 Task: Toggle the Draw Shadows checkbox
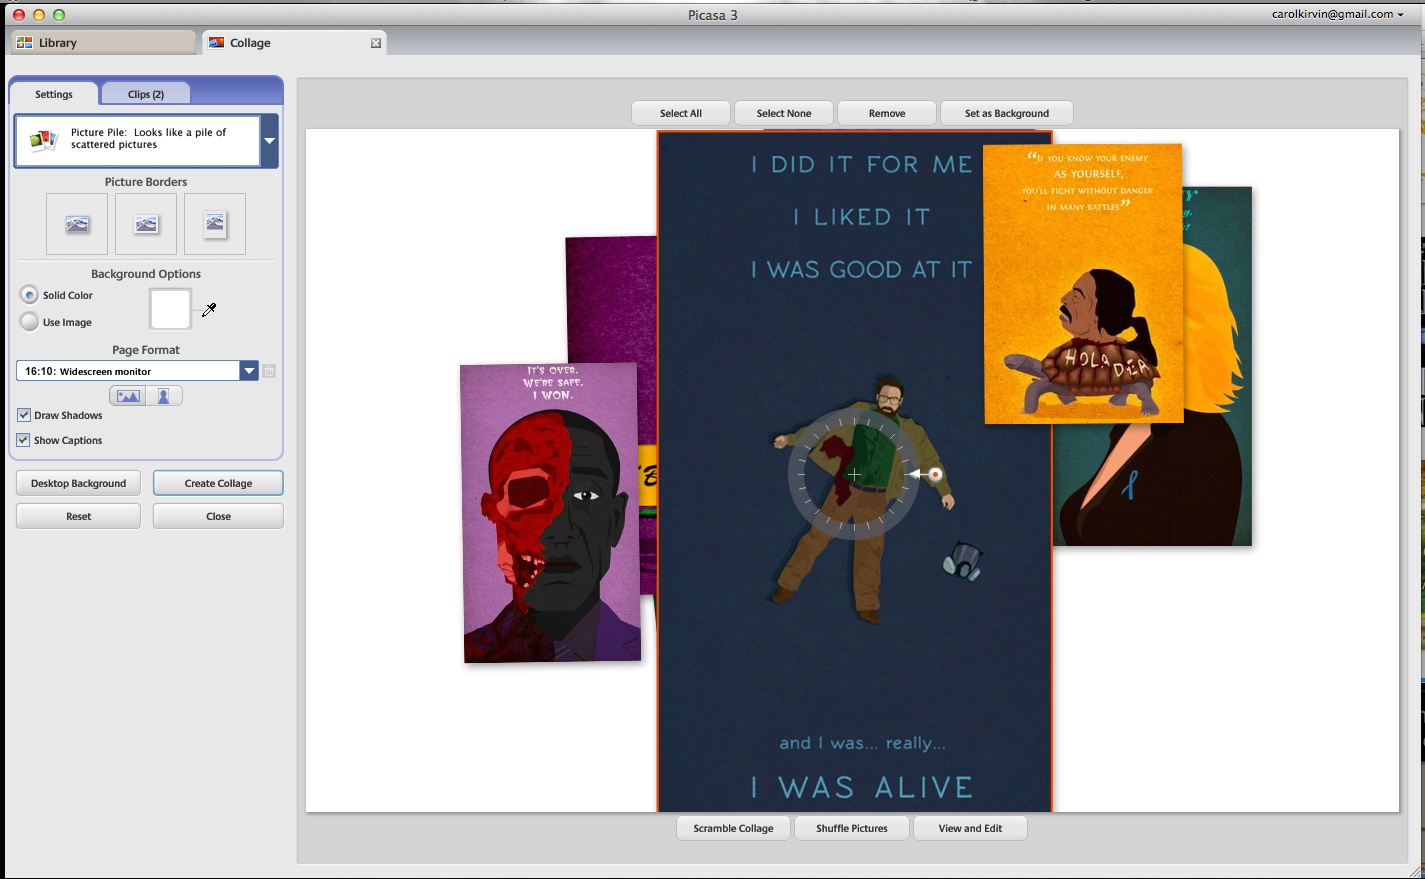point(24,415)
